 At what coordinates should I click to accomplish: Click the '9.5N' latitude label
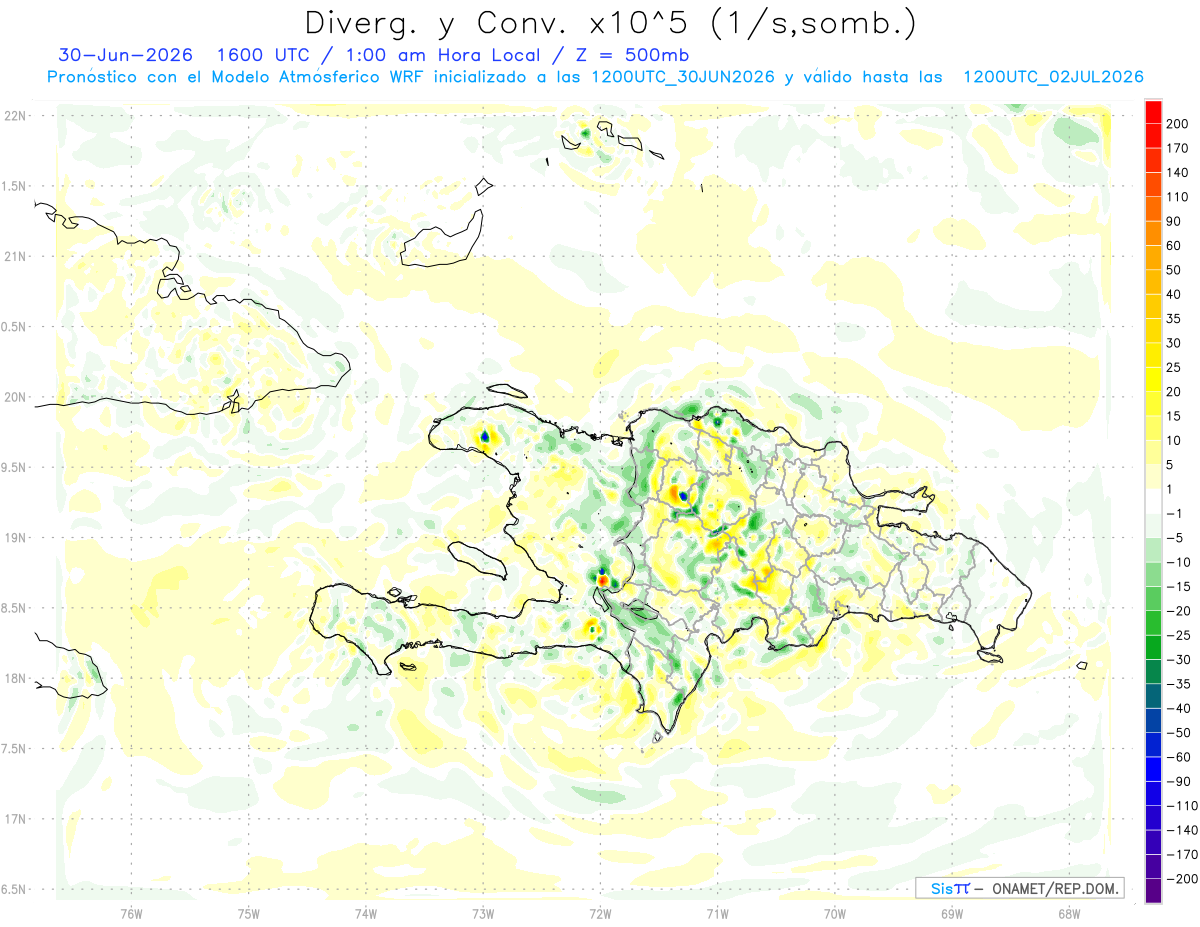[14, 467]
